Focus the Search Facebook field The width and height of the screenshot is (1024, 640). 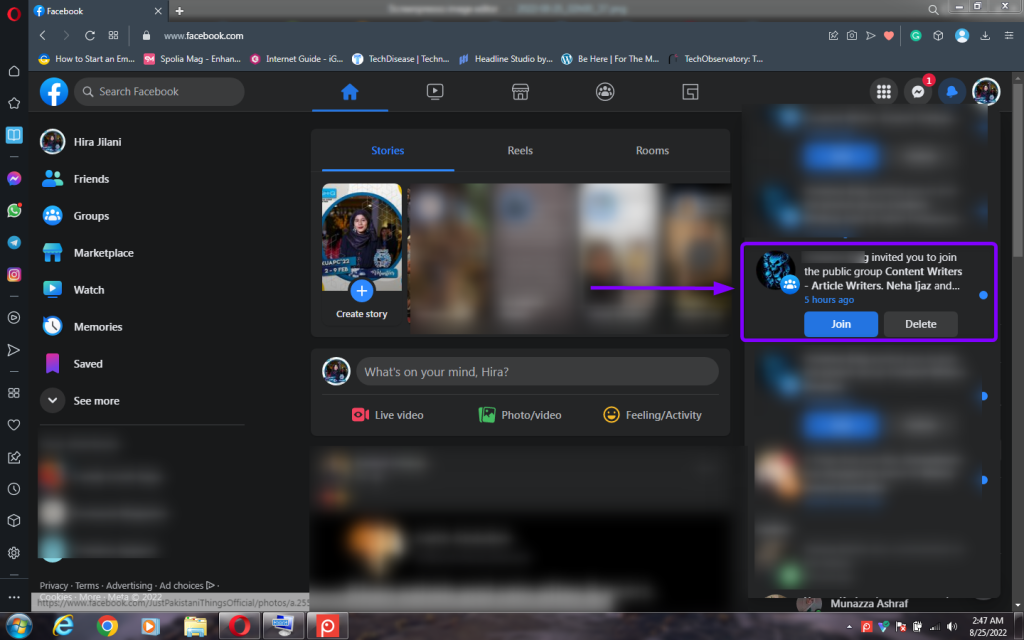(x=159, y=92)
